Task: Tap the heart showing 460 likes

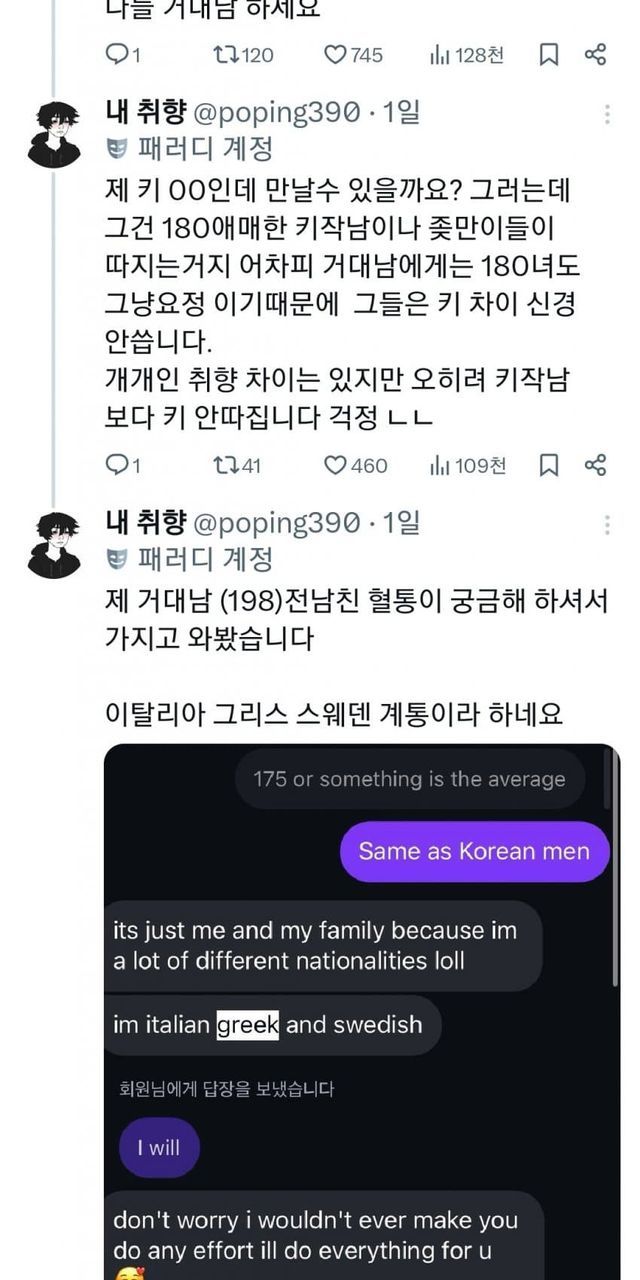Action: tap(335, 465)
